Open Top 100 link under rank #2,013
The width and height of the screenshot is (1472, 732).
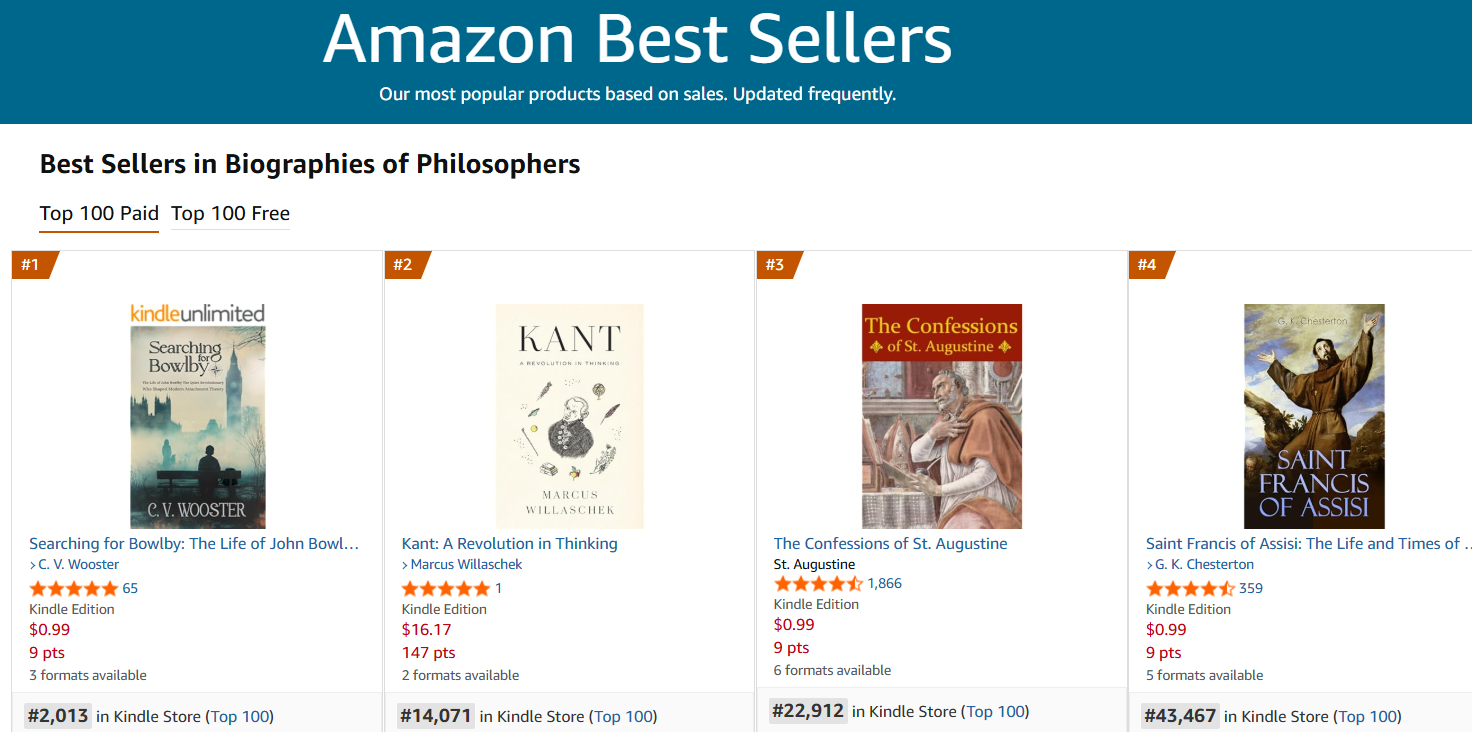[x=240, y=717]
